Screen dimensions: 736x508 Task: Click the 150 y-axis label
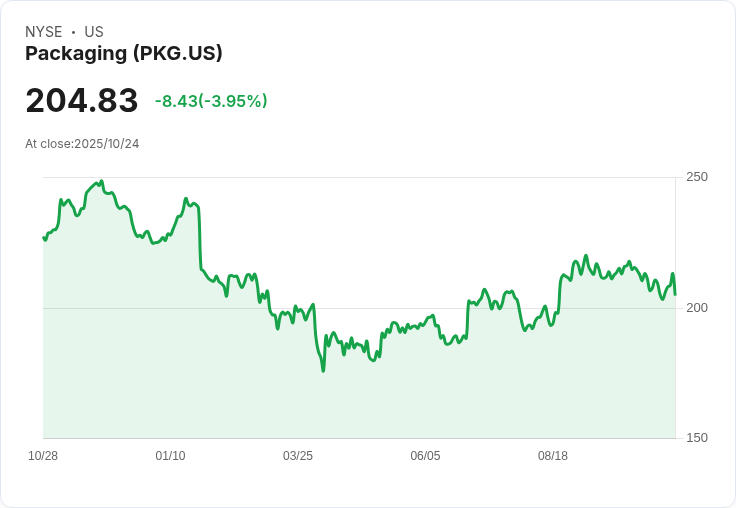point(696,438)
